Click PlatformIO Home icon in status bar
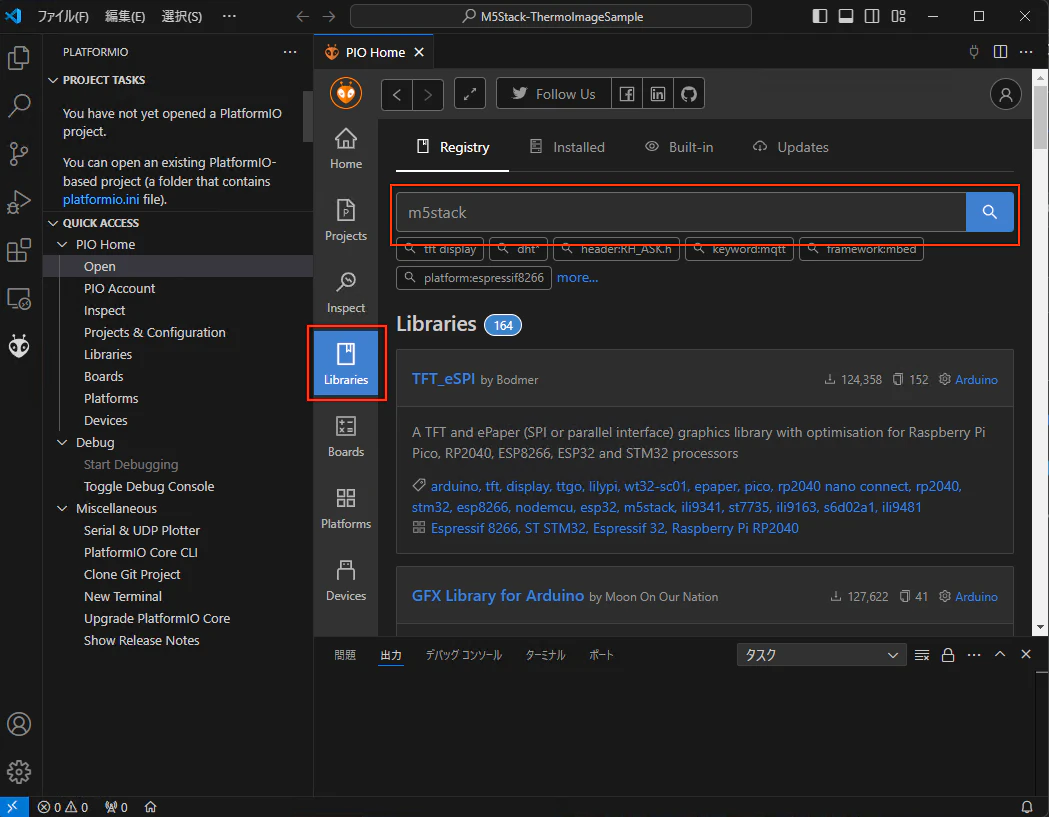 click(x=151, y=807)
